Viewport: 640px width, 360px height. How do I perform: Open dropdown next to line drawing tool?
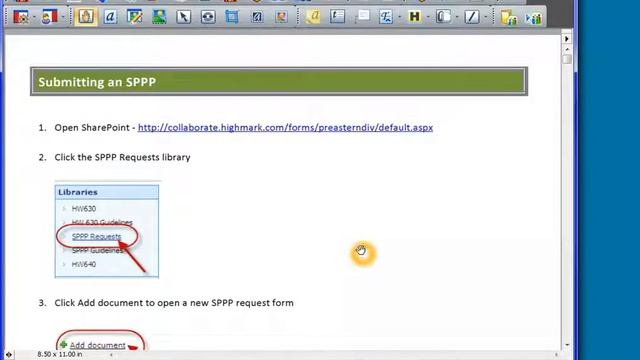point(486,17)
